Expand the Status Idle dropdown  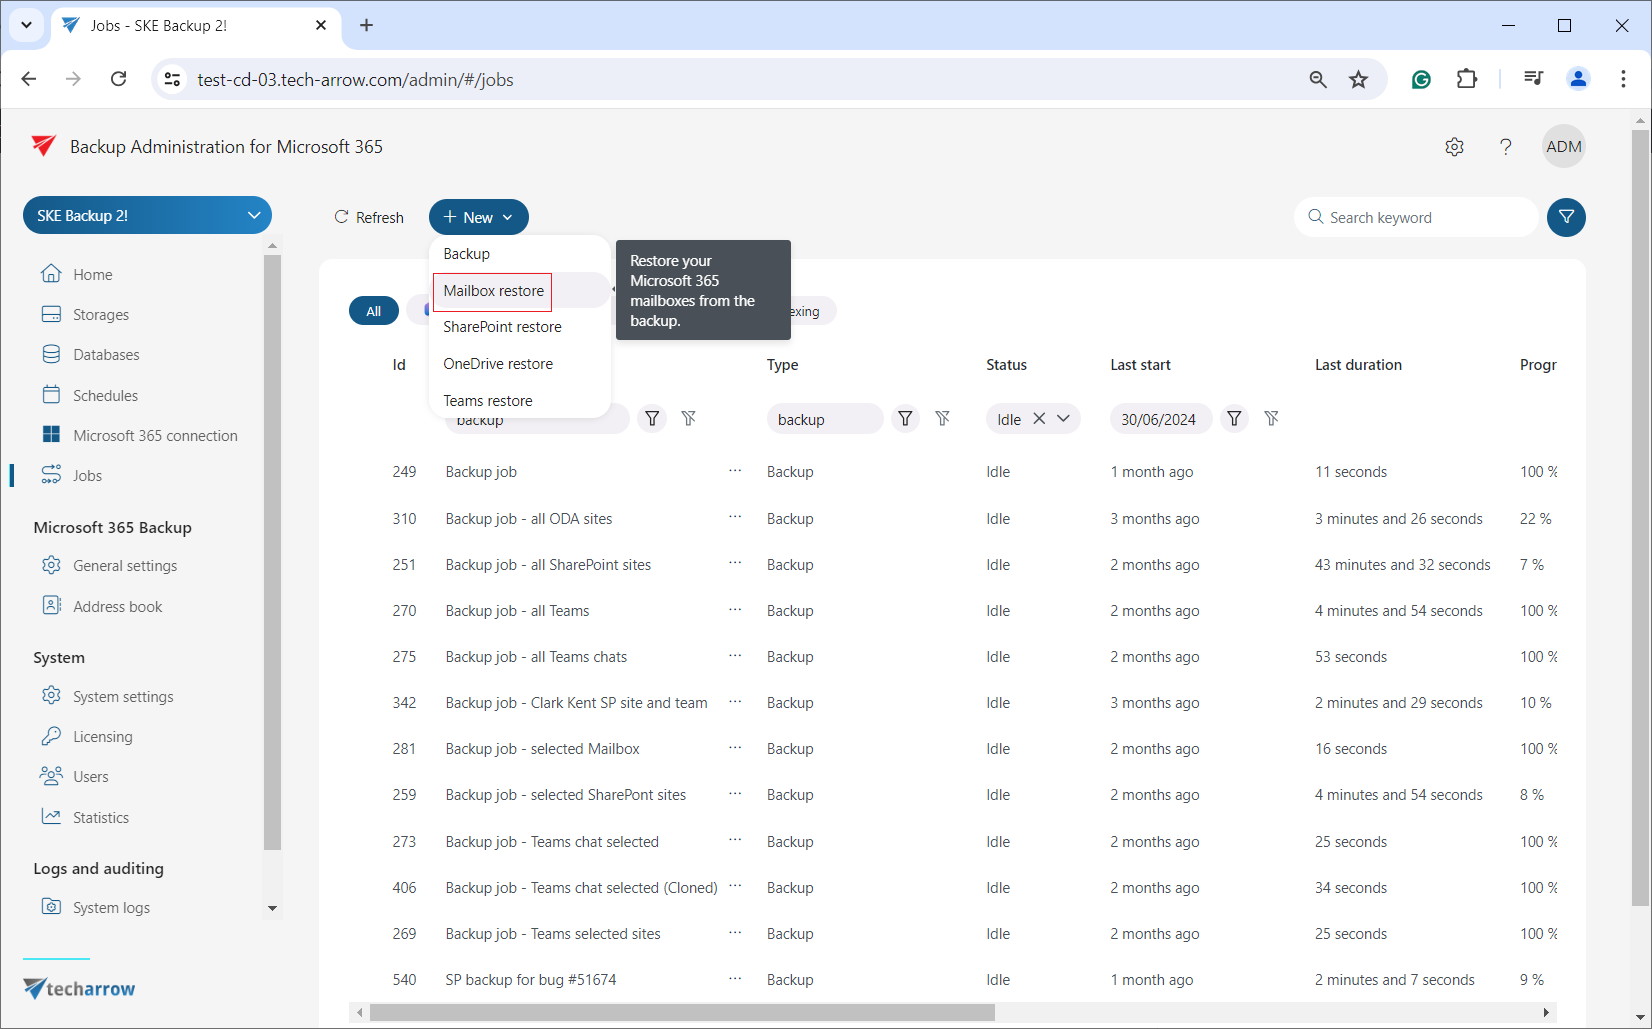pos(1063,419)
